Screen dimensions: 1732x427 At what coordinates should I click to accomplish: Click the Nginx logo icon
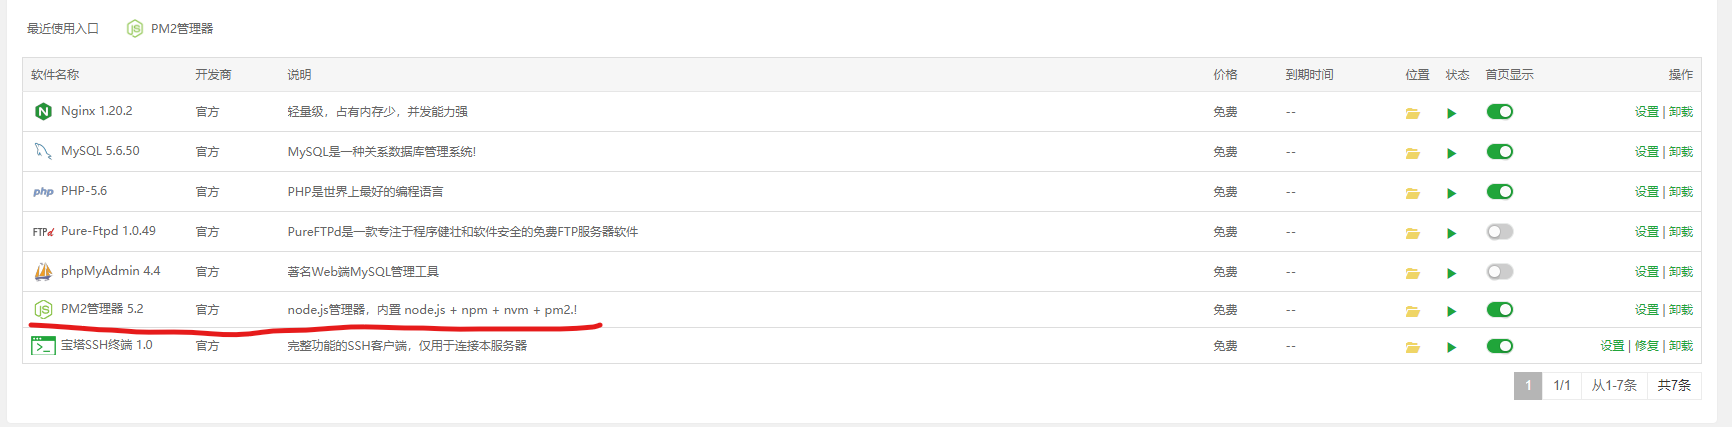click(43, 112)
